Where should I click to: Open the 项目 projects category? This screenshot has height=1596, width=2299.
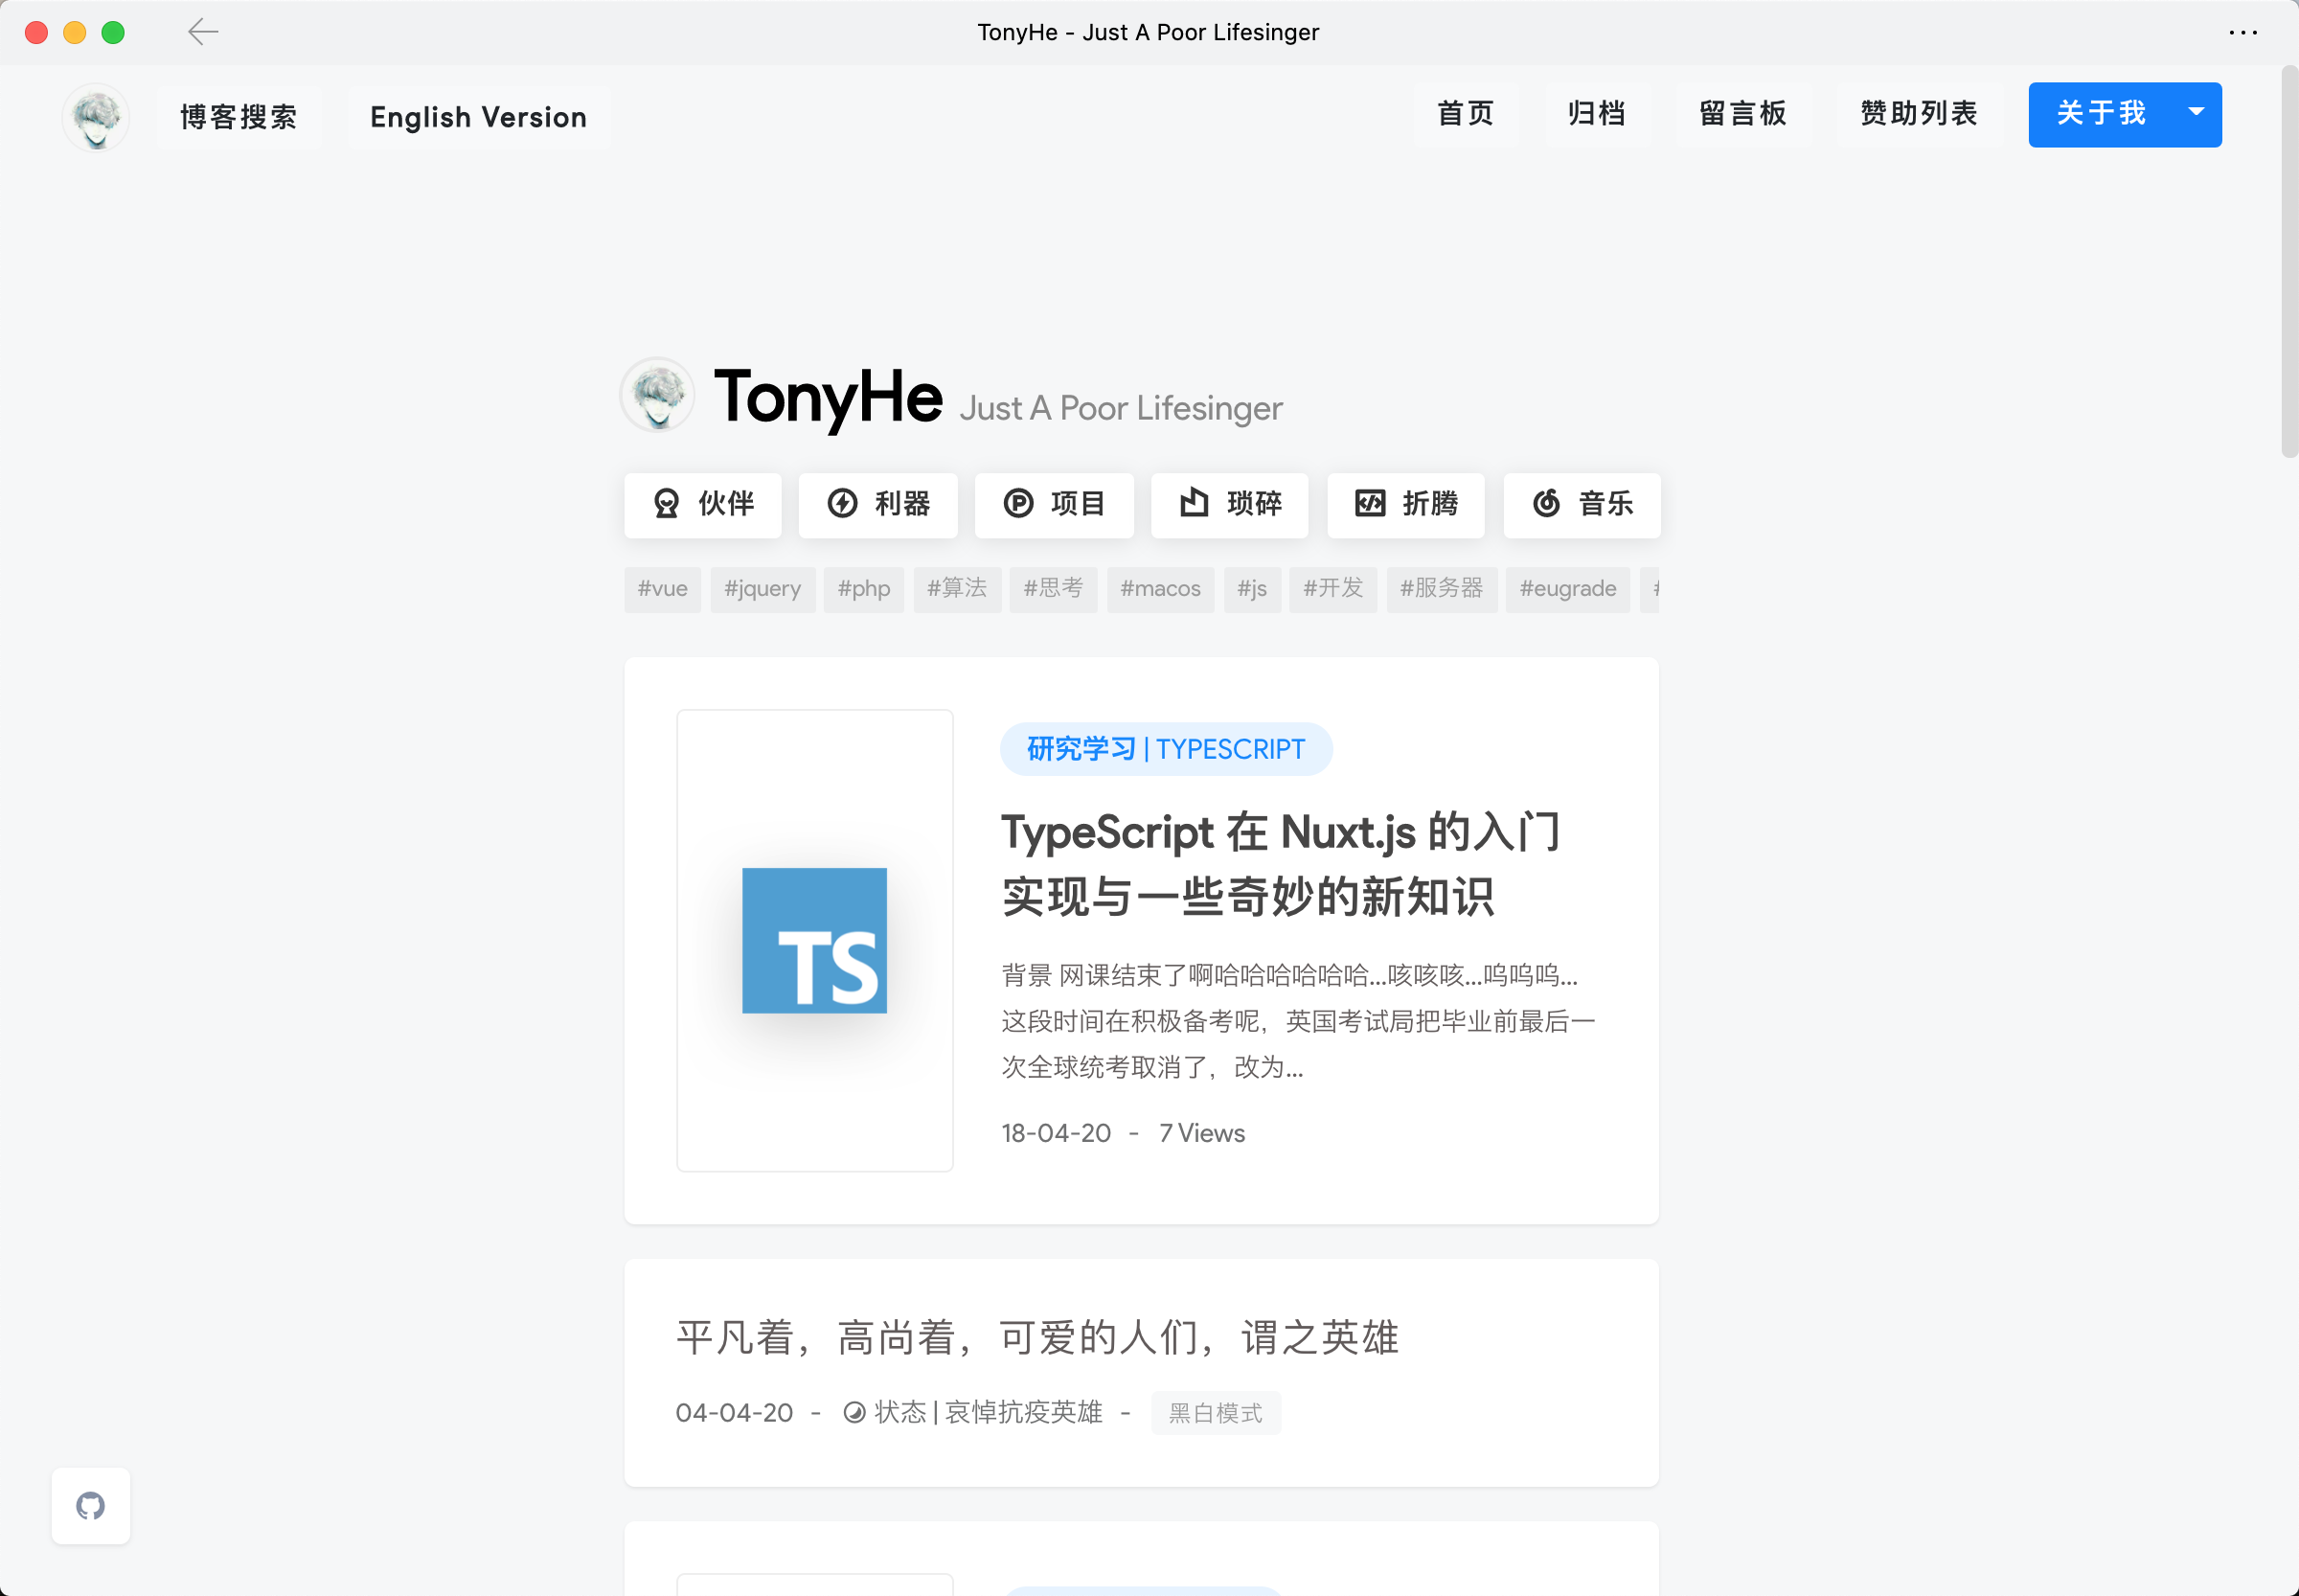pos(1054,503)
